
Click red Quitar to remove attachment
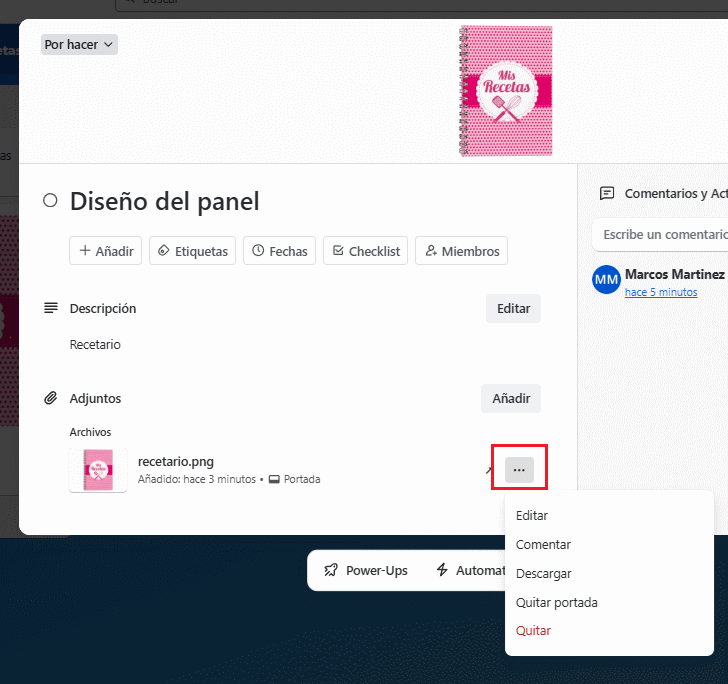click(x=533, y=631)
